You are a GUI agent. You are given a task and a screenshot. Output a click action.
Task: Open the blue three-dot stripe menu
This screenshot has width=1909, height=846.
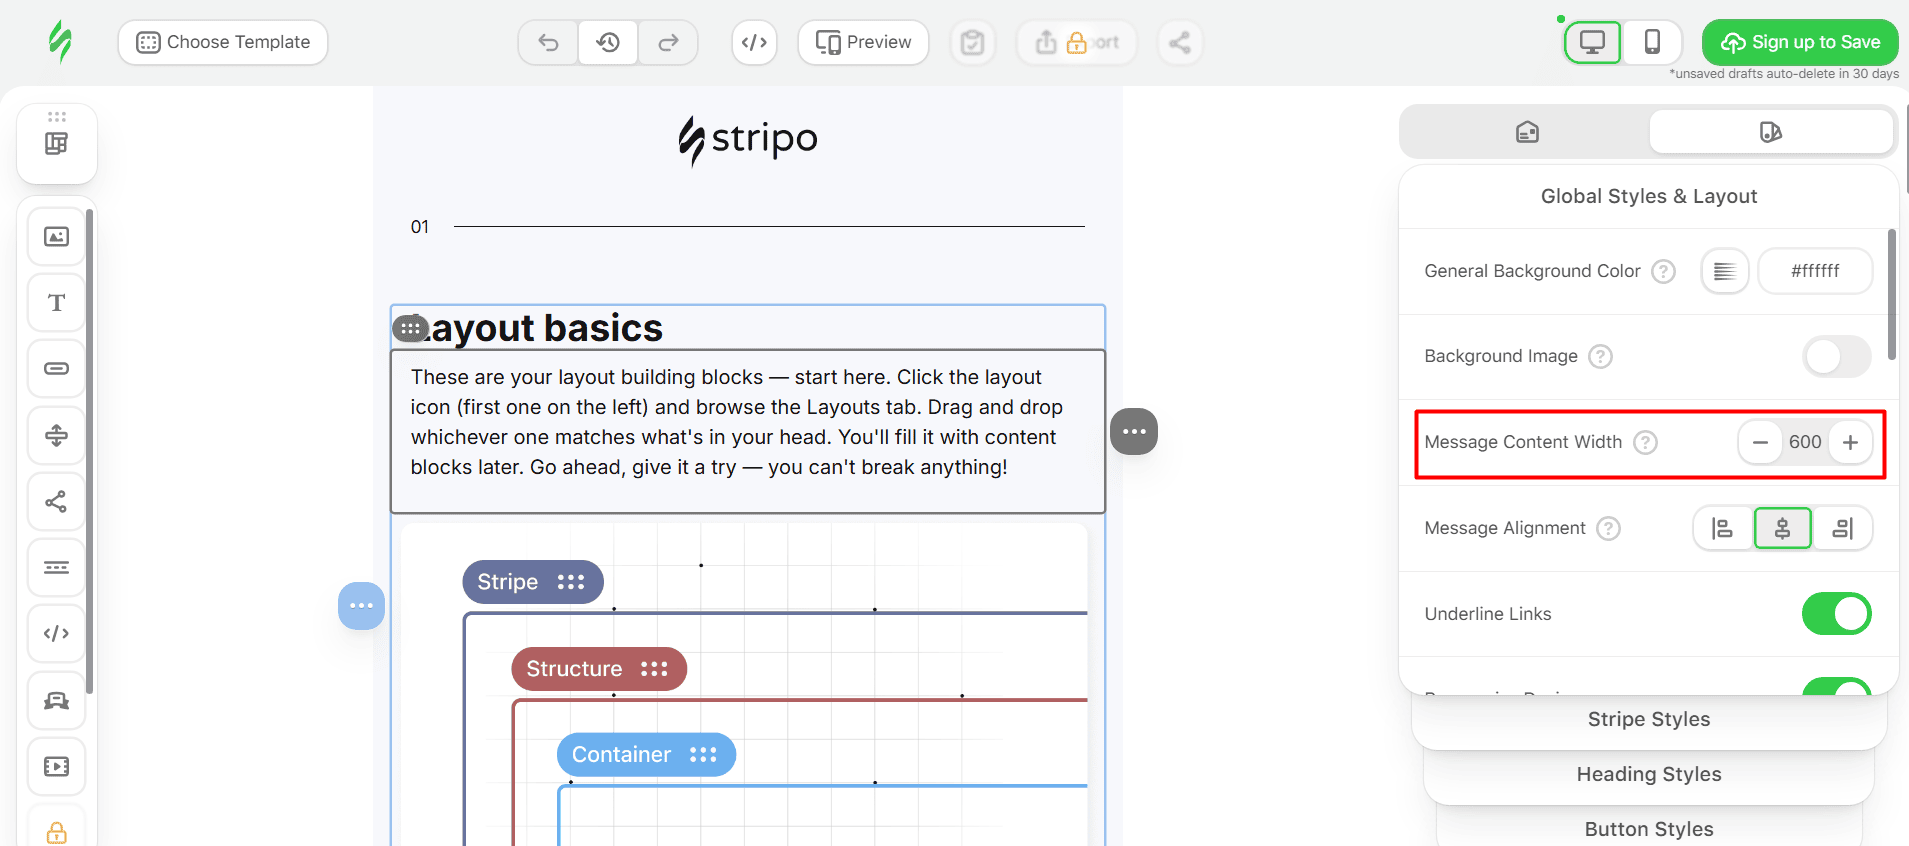tap(361, 606)
